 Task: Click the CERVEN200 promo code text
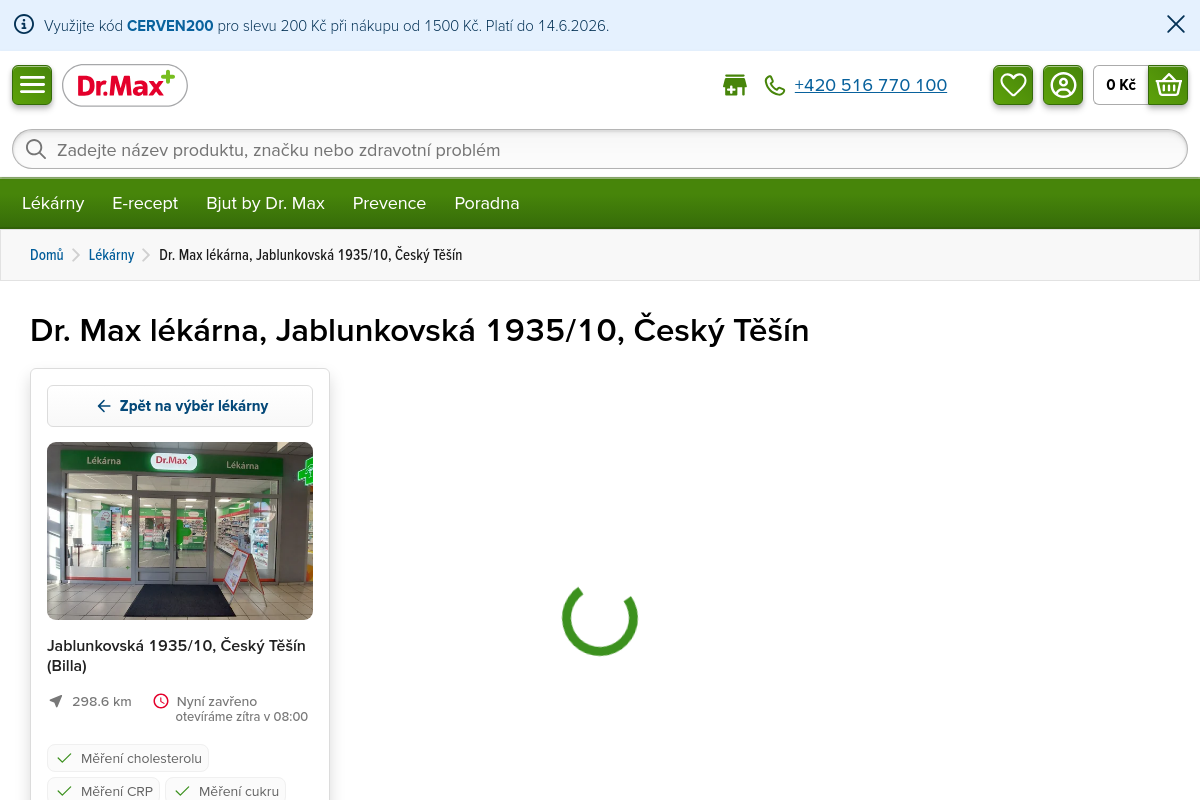170,25
